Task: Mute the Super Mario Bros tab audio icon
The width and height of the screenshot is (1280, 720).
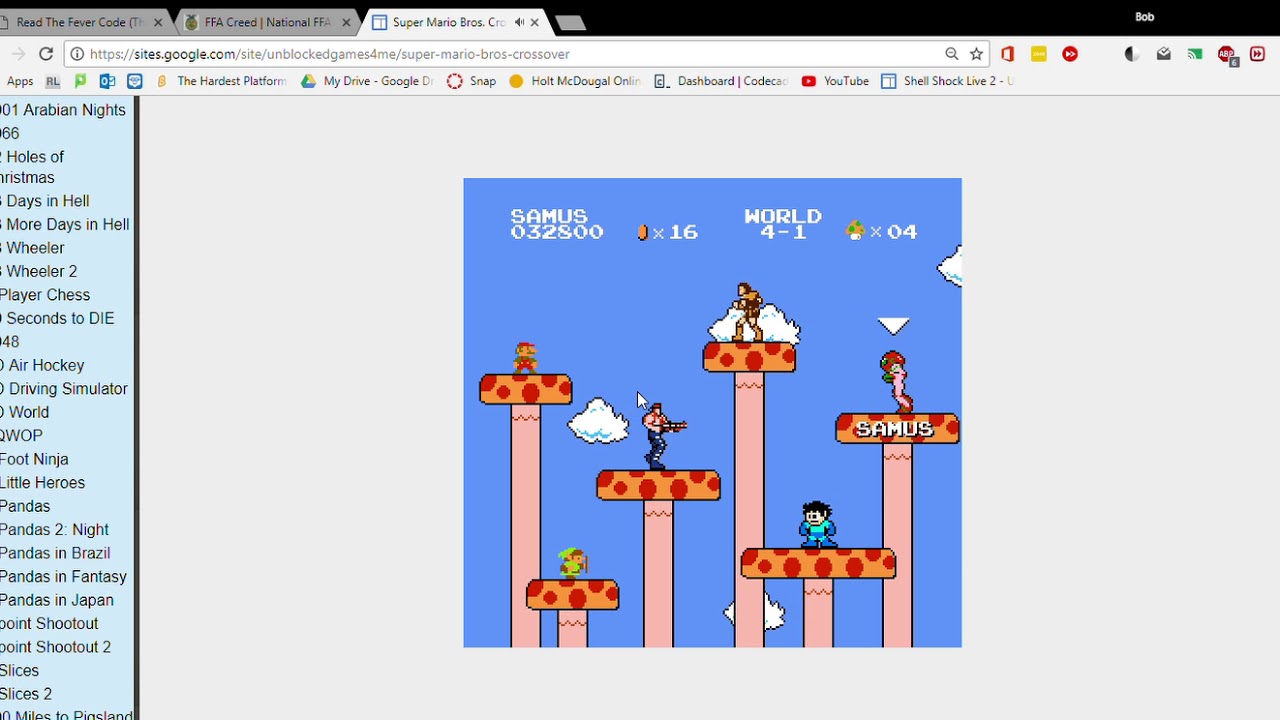Action: click(x=519, y=22)
